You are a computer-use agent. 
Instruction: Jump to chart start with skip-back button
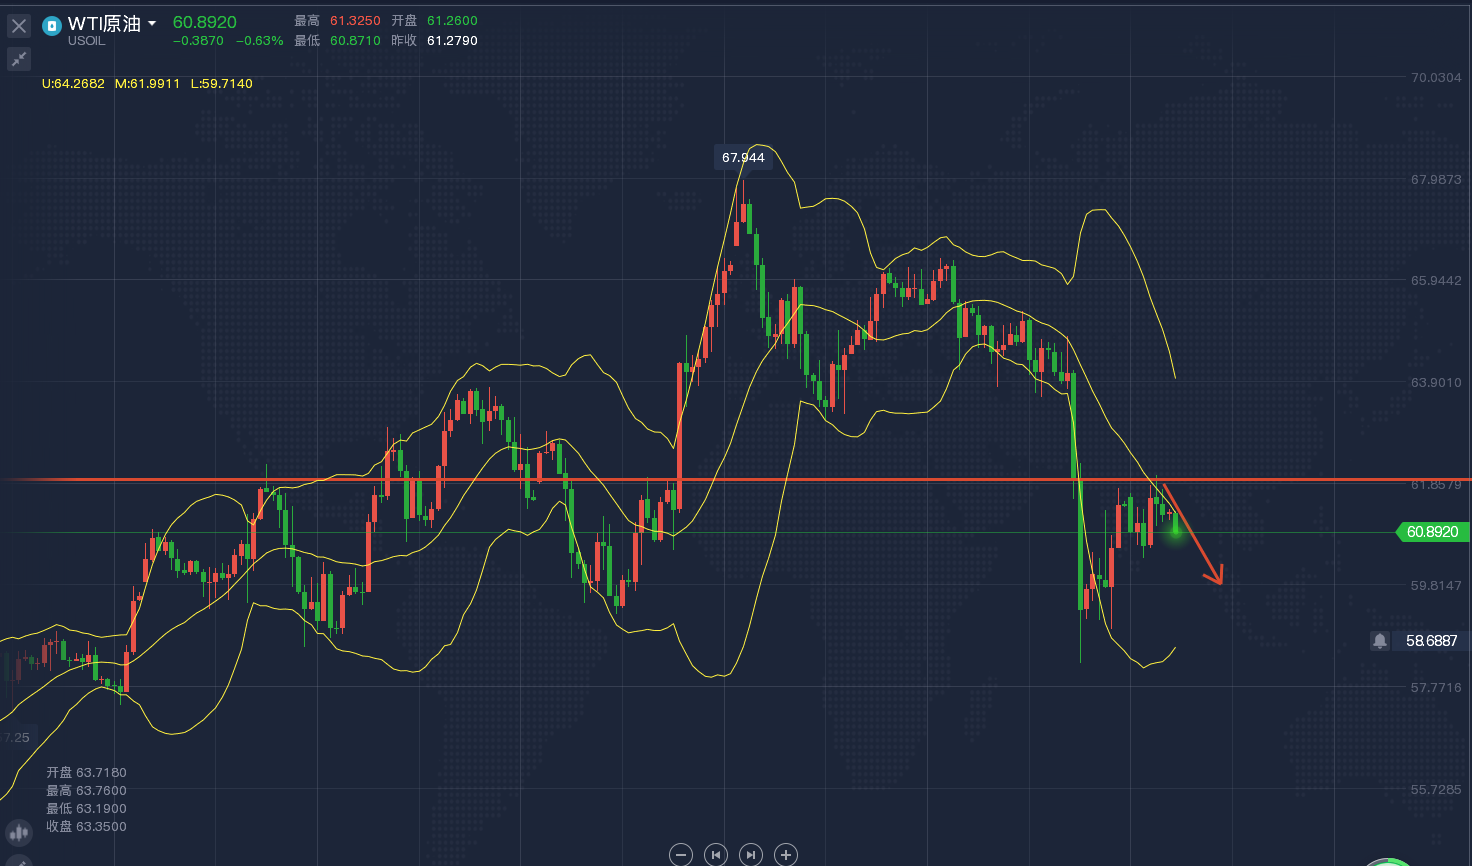pyautogui.click(x=715, y=854)
